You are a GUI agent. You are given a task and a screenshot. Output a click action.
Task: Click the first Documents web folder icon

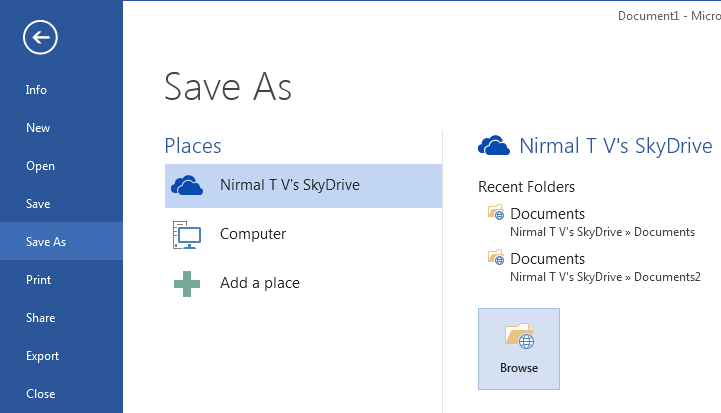tap(496, 212)
